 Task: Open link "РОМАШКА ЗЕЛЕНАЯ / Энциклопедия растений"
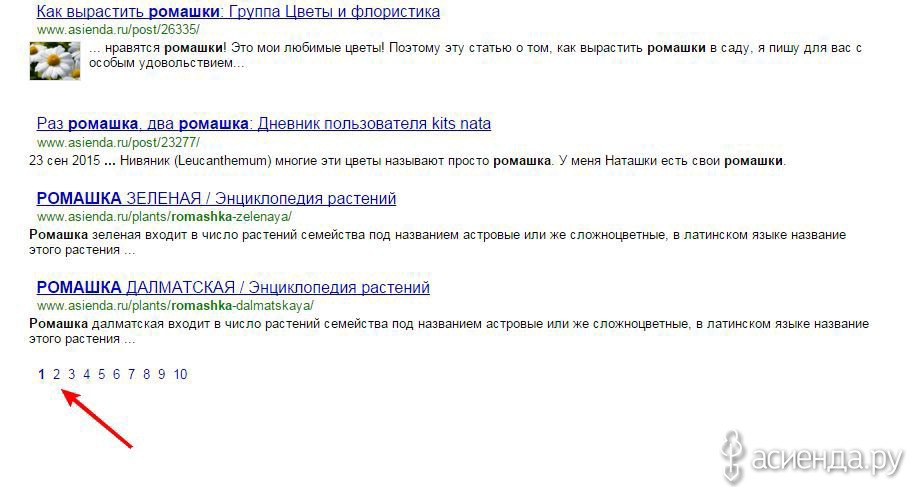tap(216, 199)
